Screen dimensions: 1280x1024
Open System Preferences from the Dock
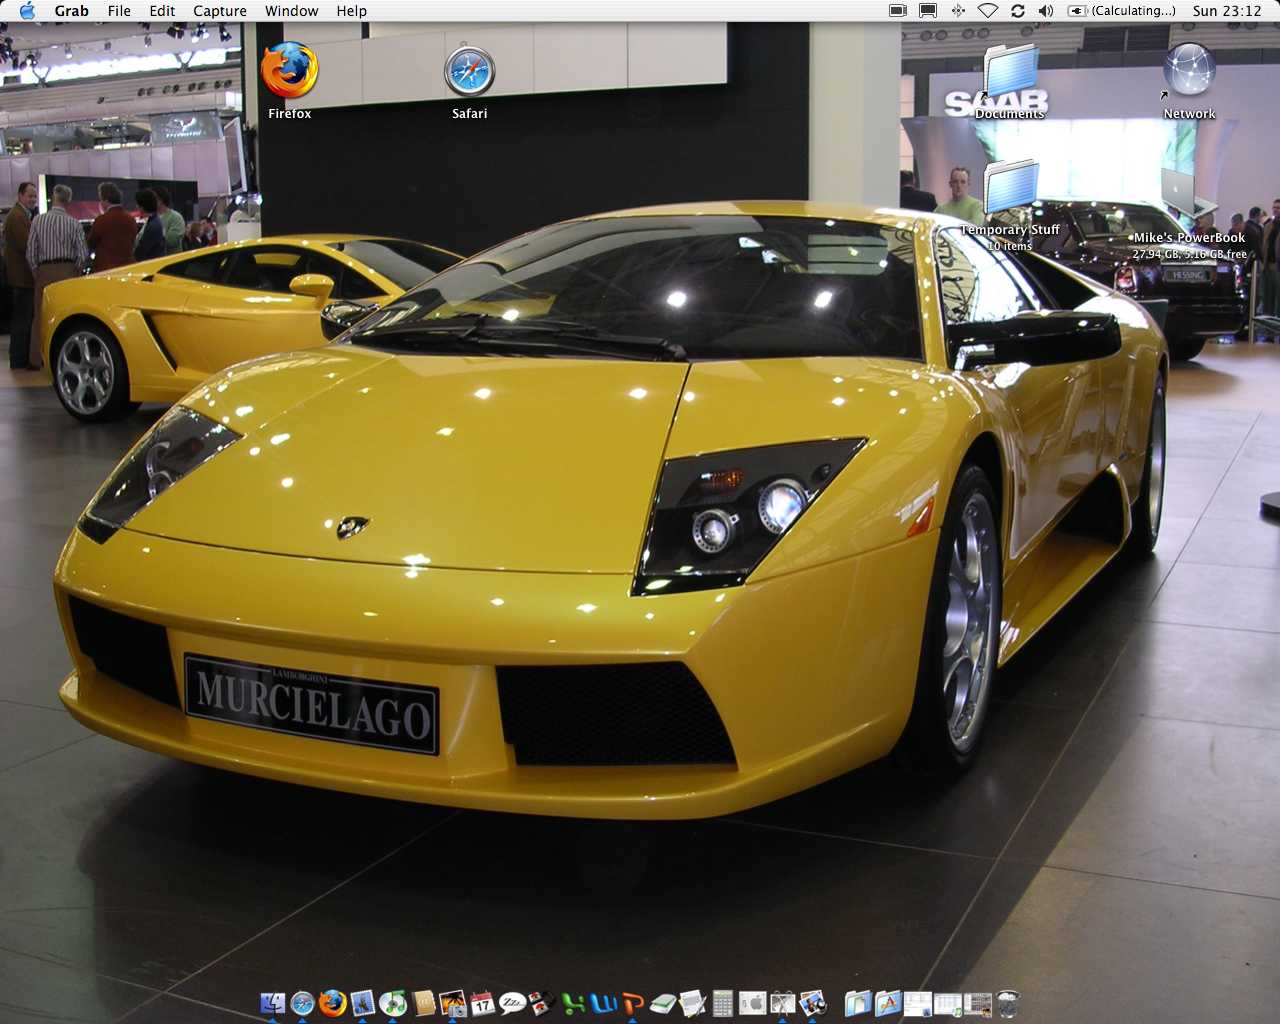753,1003
